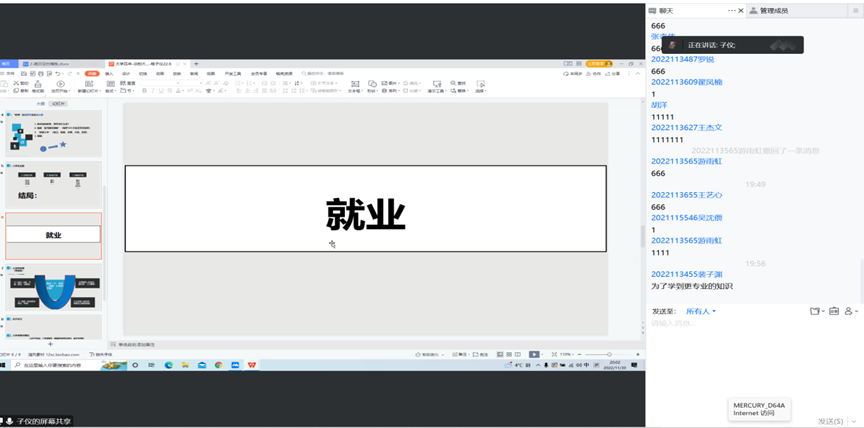Click the WPS Office icon in taskbar
Image resolution: width=864 pixels, height=428 pixels.
pos(251,365)
